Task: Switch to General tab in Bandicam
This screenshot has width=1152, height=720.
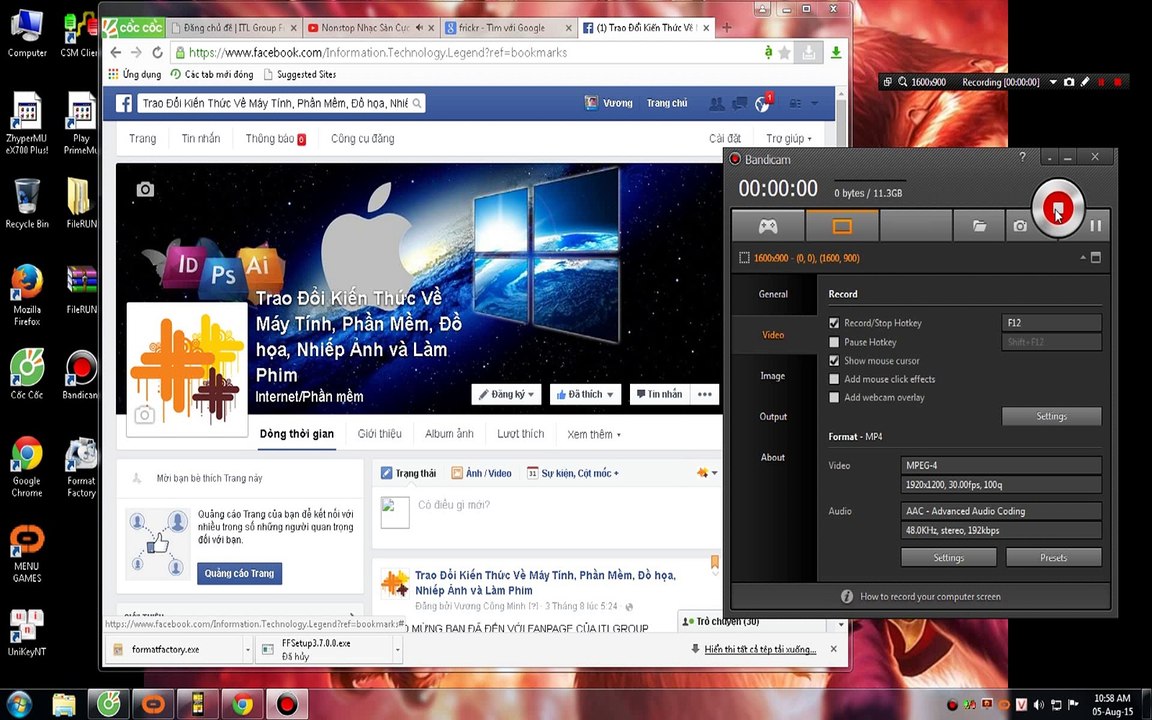Action: click(x=773, y=294)
